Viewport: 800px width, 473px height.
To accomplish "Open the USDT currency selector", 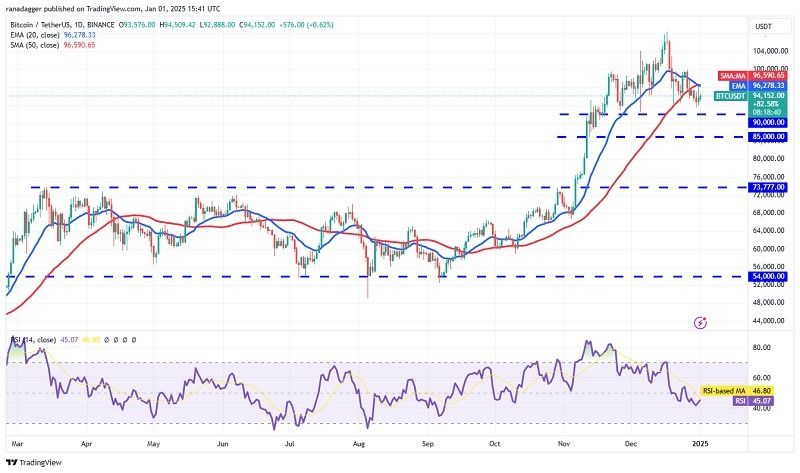I will point(763,27).
